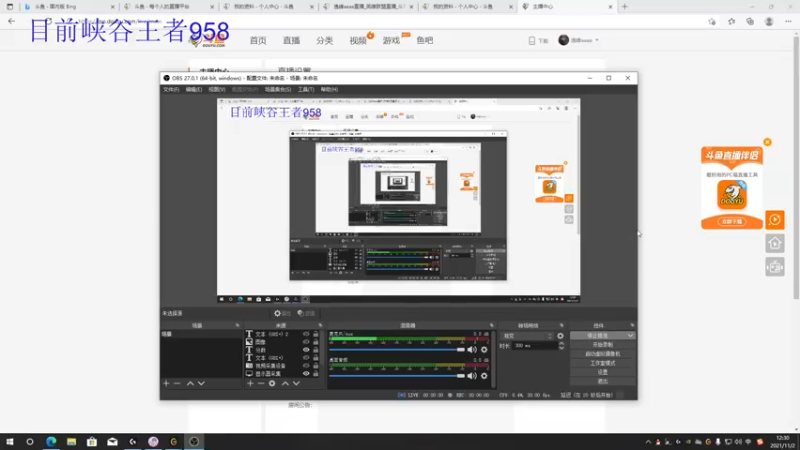Open the 淡出 transition type dropdown
The height and width of the screenshot is (450, 800).
pyautogui.click(x=528, y=336)
